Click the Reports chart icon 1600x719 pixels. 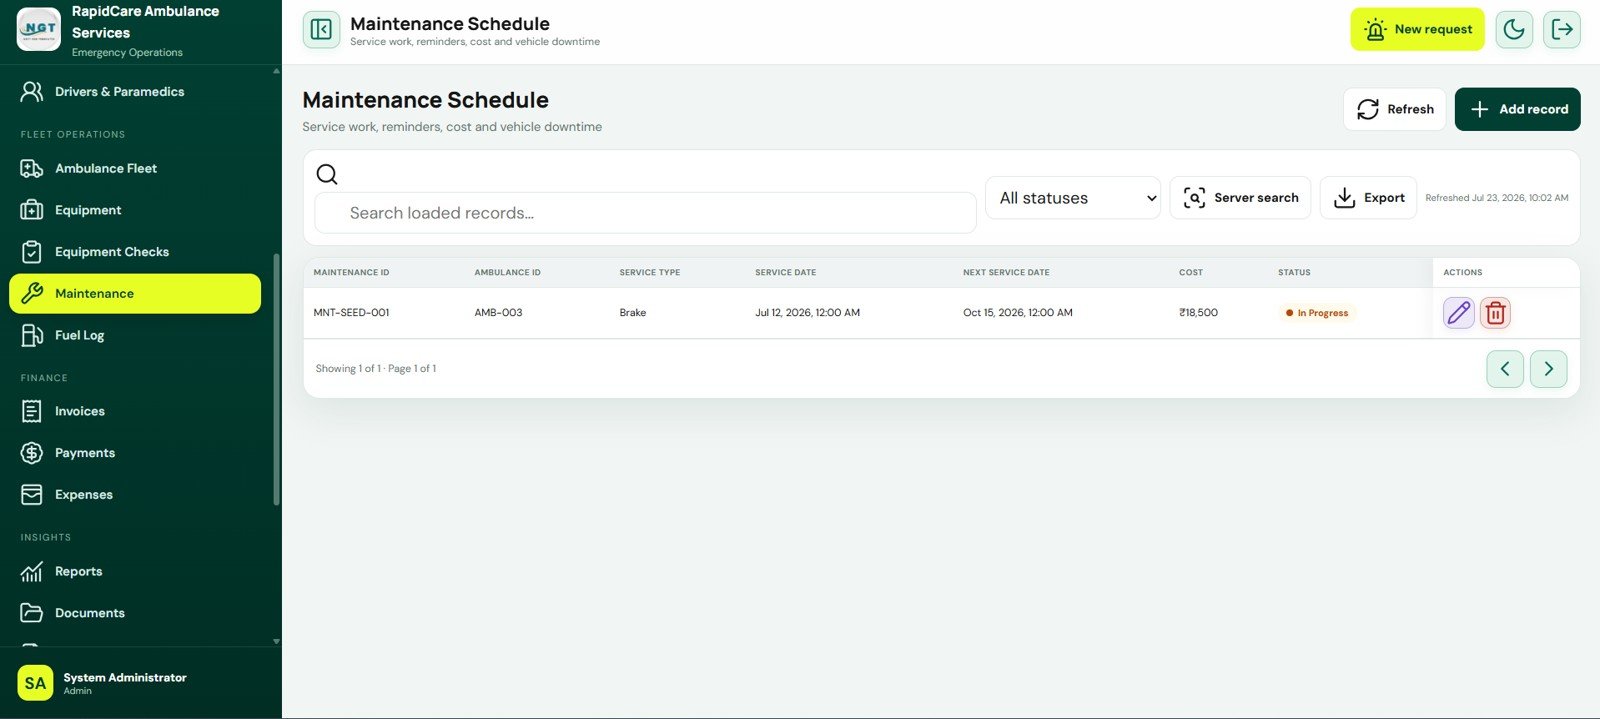tap(32, 572)
